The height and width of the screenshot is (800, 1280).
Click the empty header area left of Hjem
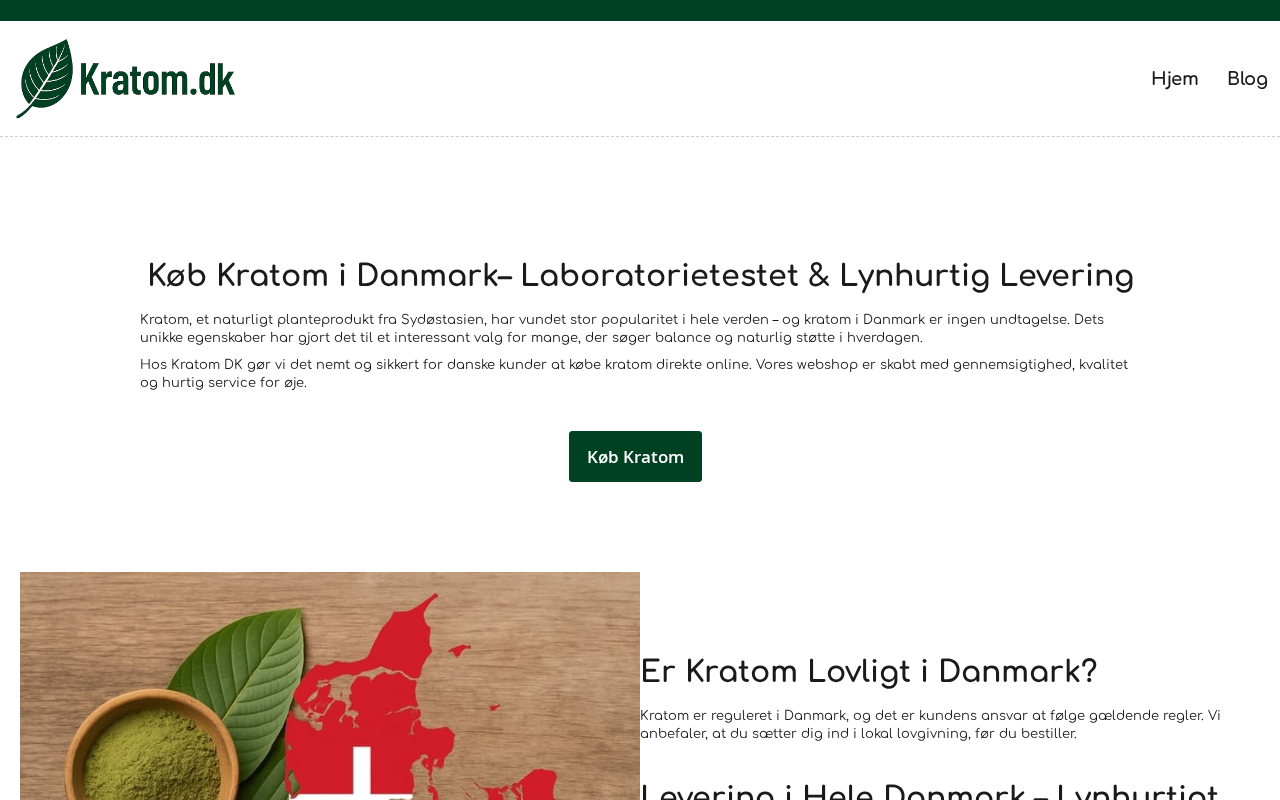click(x=690, y=79)
